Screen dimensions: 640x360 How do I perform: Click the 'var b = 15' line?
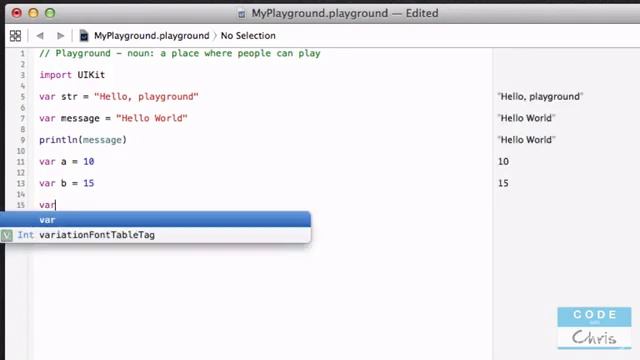click(67, 183)
